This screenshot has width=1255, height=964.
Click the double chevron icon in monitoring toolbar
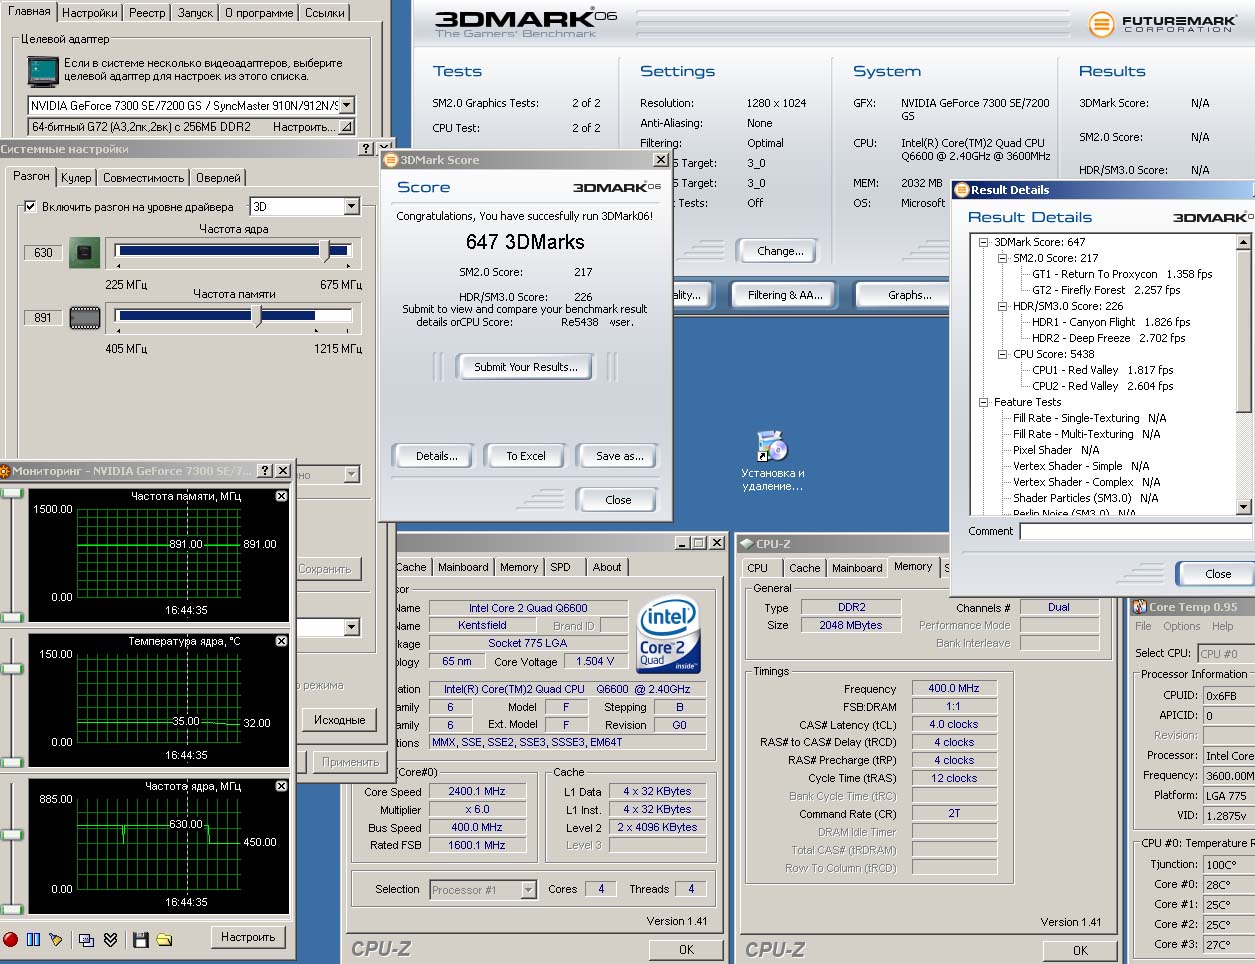click(110, 939)
